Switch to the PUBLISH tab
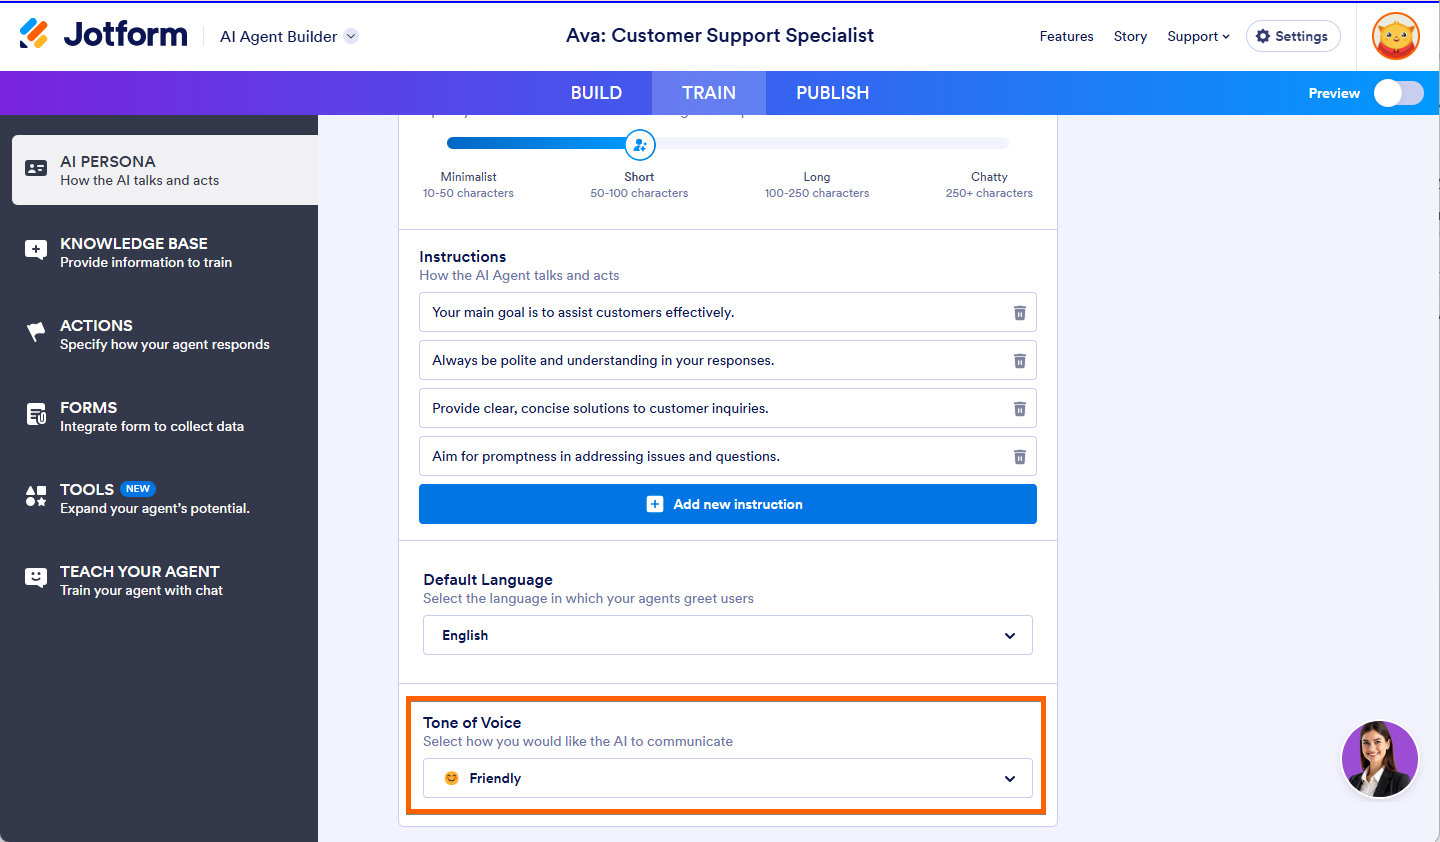 832,93
